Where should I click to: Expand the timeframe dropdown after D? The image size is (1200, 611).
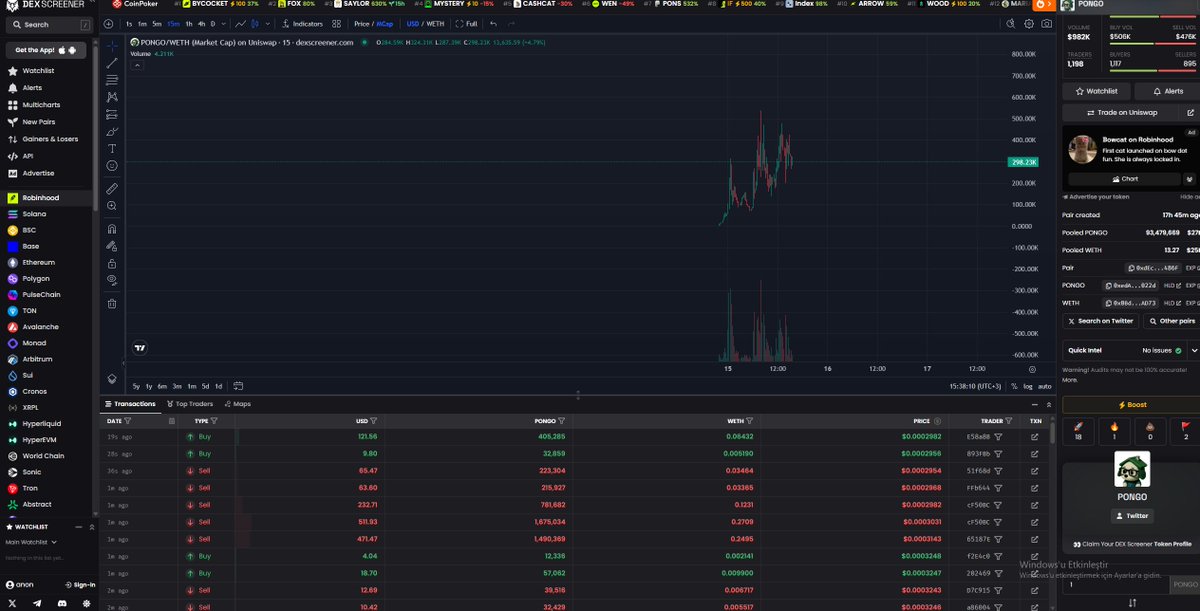pos(223,23)
